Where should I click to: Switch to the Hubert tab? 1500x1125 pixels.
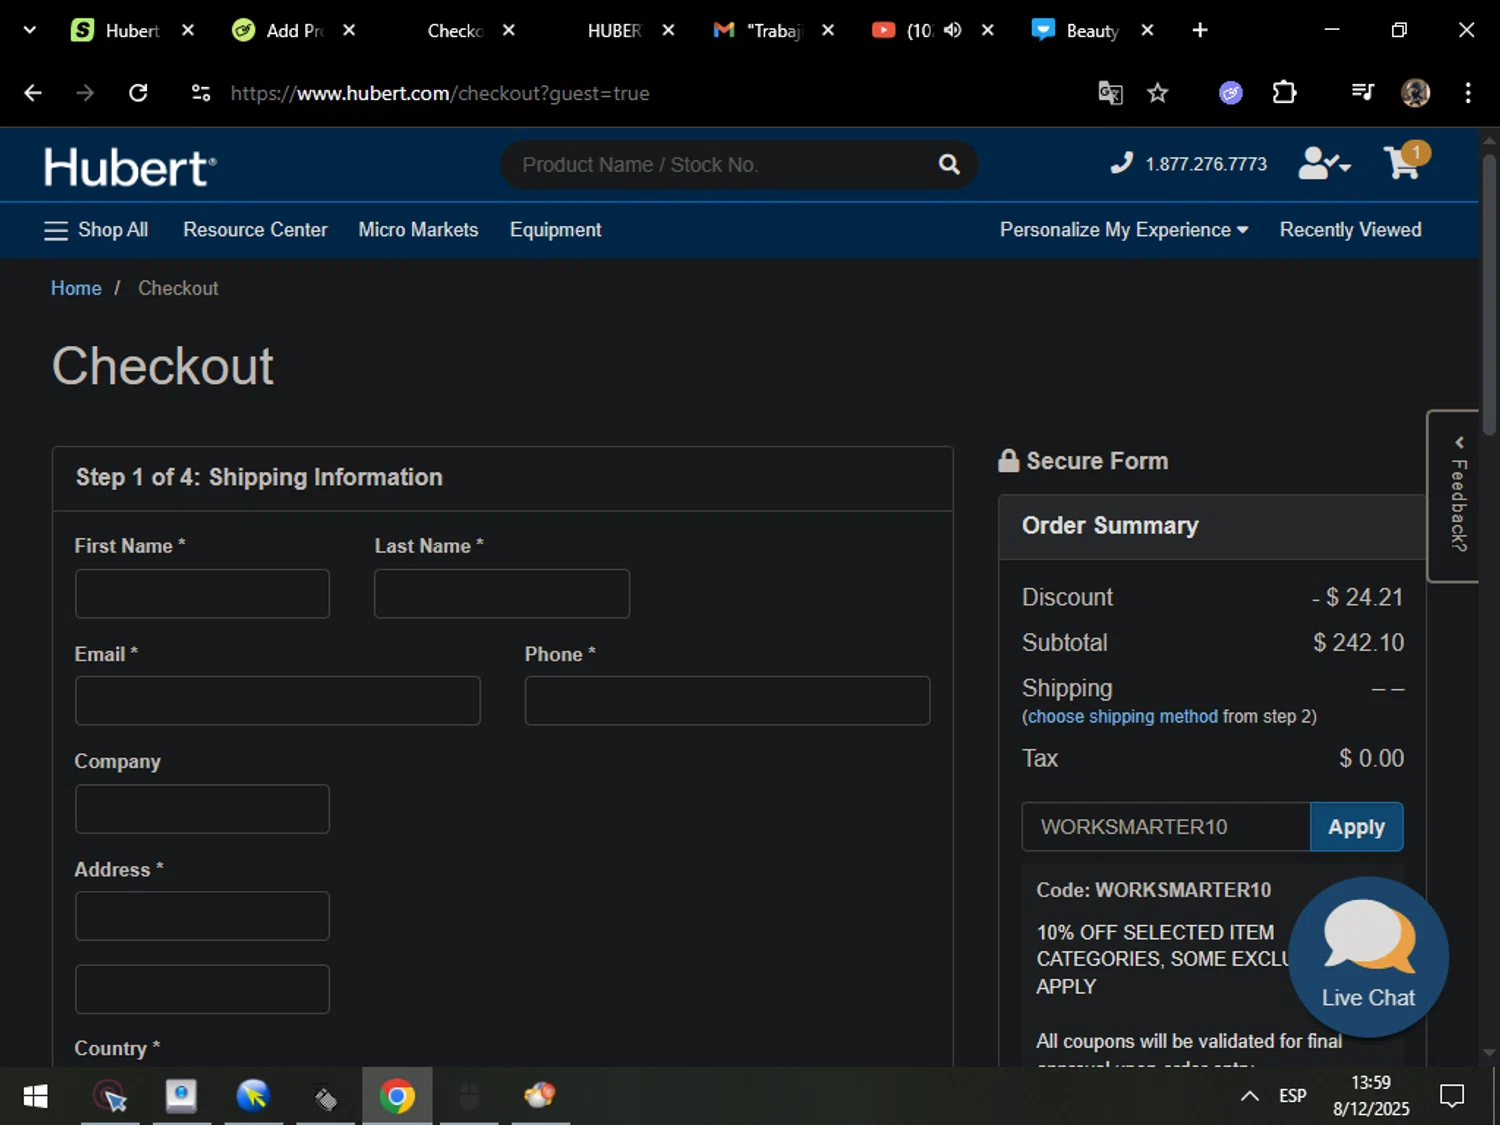point(131,30)
